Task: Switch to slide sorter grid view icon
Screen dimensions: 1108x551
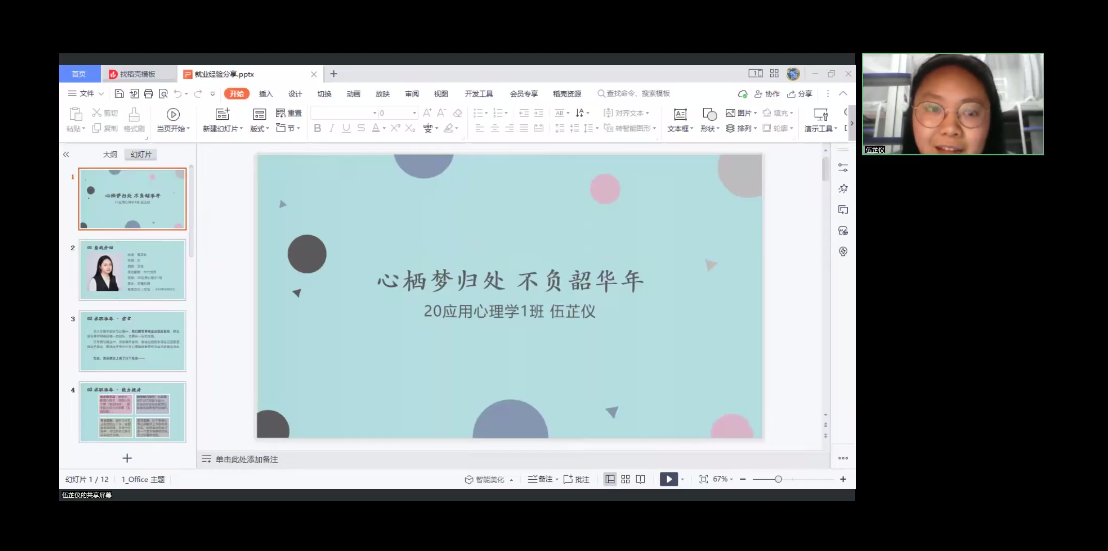Action: [625, 479]
